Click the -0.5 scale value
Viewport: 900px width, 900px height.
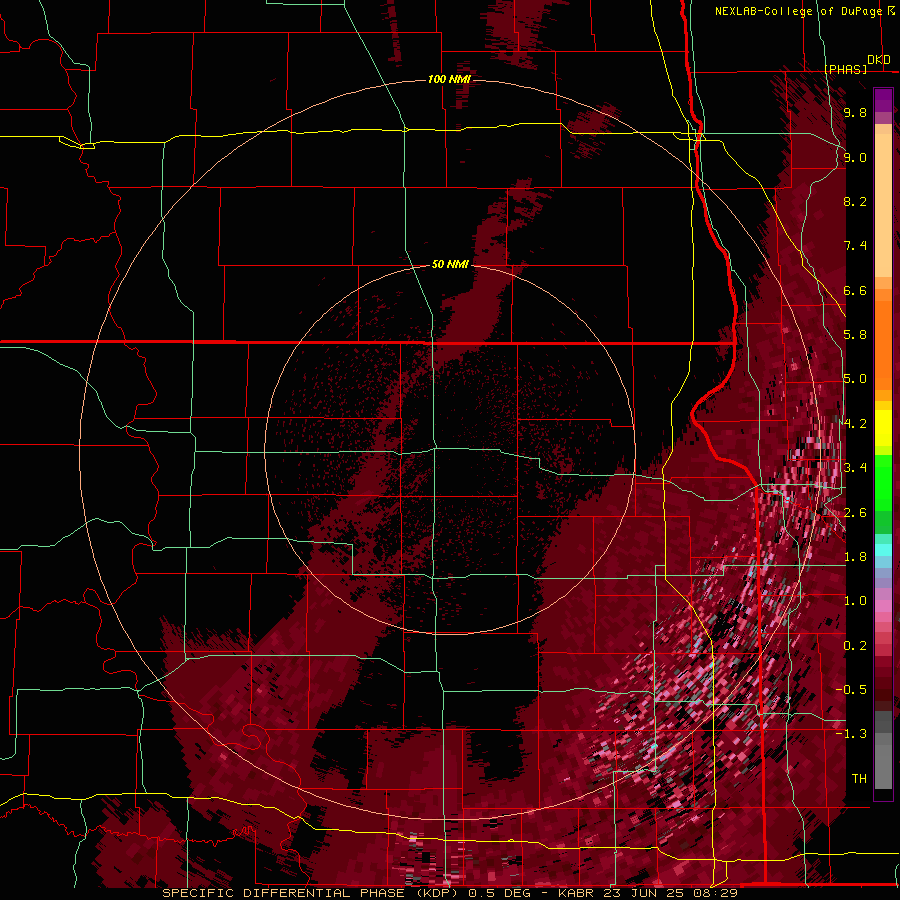tap(851, 690)
